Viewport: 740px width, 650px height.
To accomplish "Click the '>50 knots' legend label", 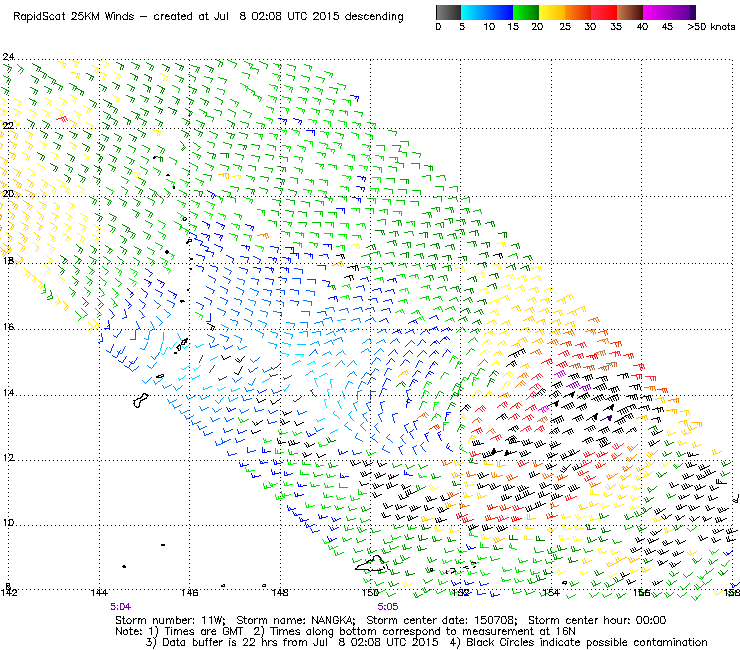I will tap(711, 27).
